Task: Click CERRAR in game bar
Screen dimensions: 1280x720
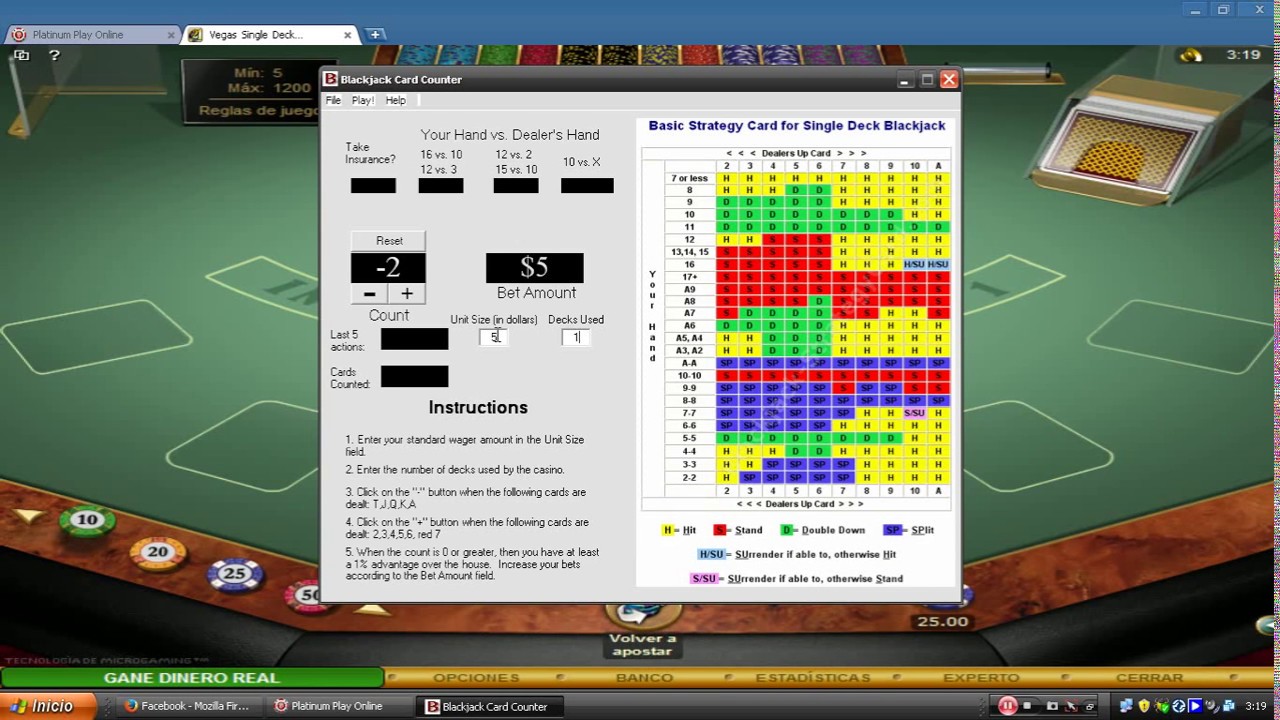Action: 1149,678
